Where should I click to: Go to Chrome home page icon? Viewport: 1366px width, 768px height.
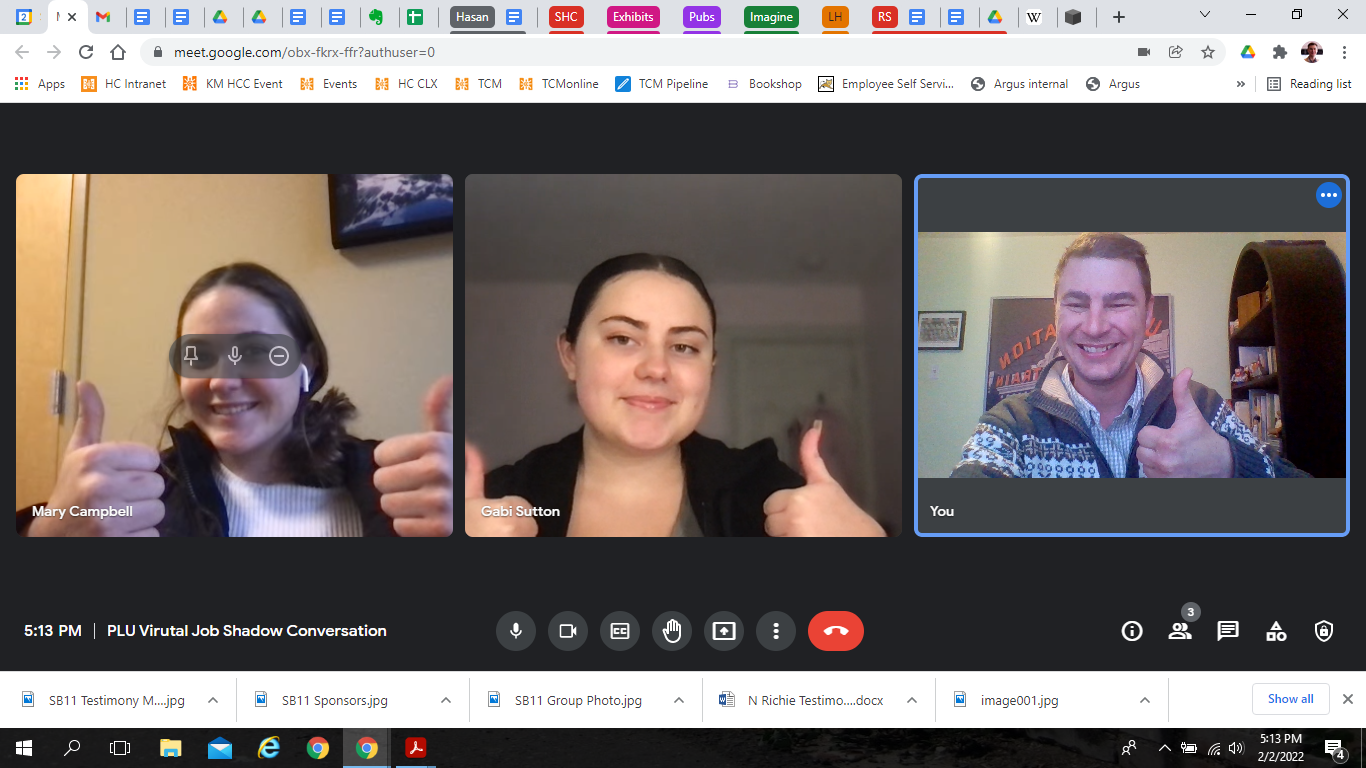tap(118, 52)
